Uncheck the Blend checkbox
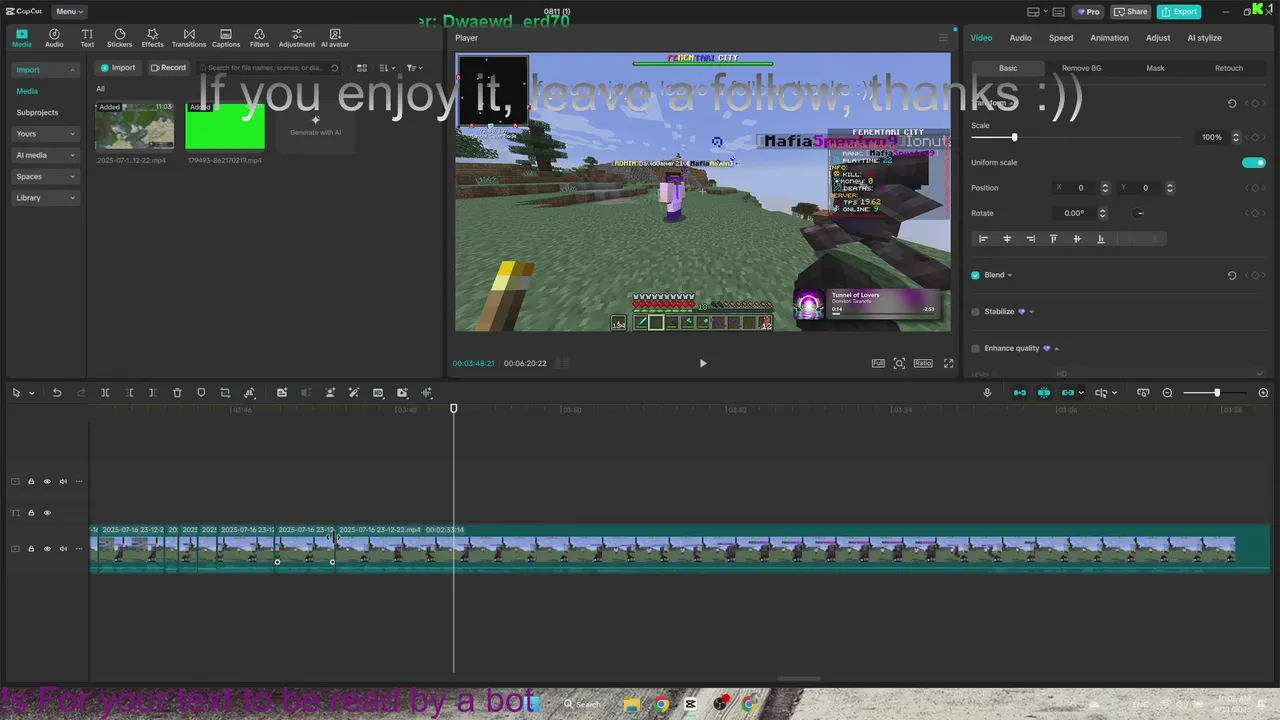Image resolution: width=1280 pixels, height=720 pixels. (x=975, y=275)
